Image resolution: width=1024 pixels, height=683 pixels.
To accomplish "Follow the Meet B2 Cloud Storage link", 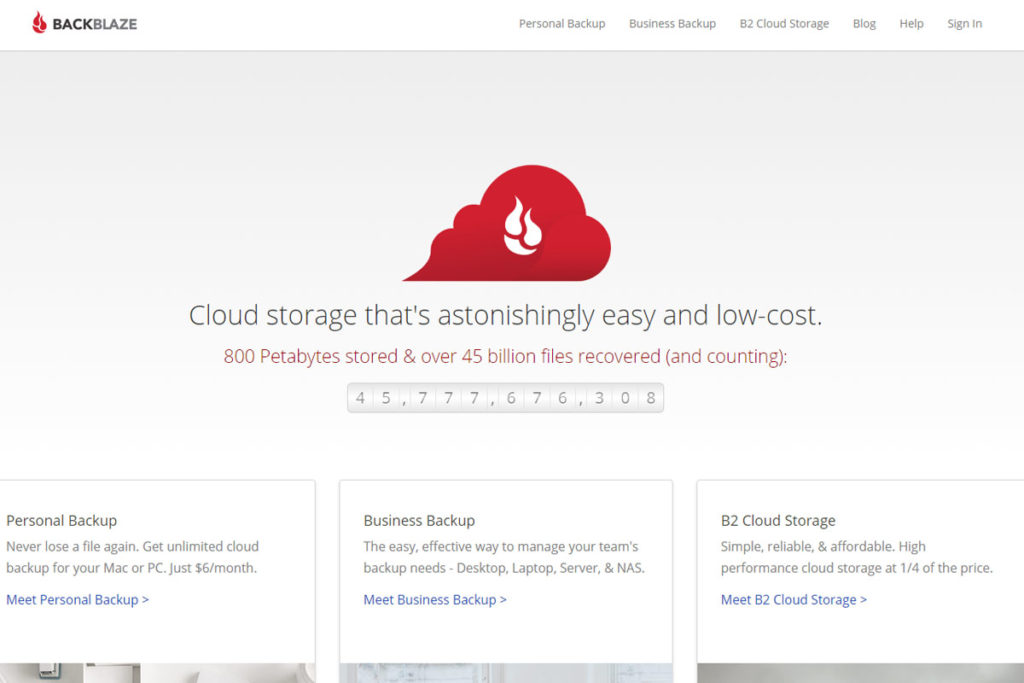I will click(793, 599).
